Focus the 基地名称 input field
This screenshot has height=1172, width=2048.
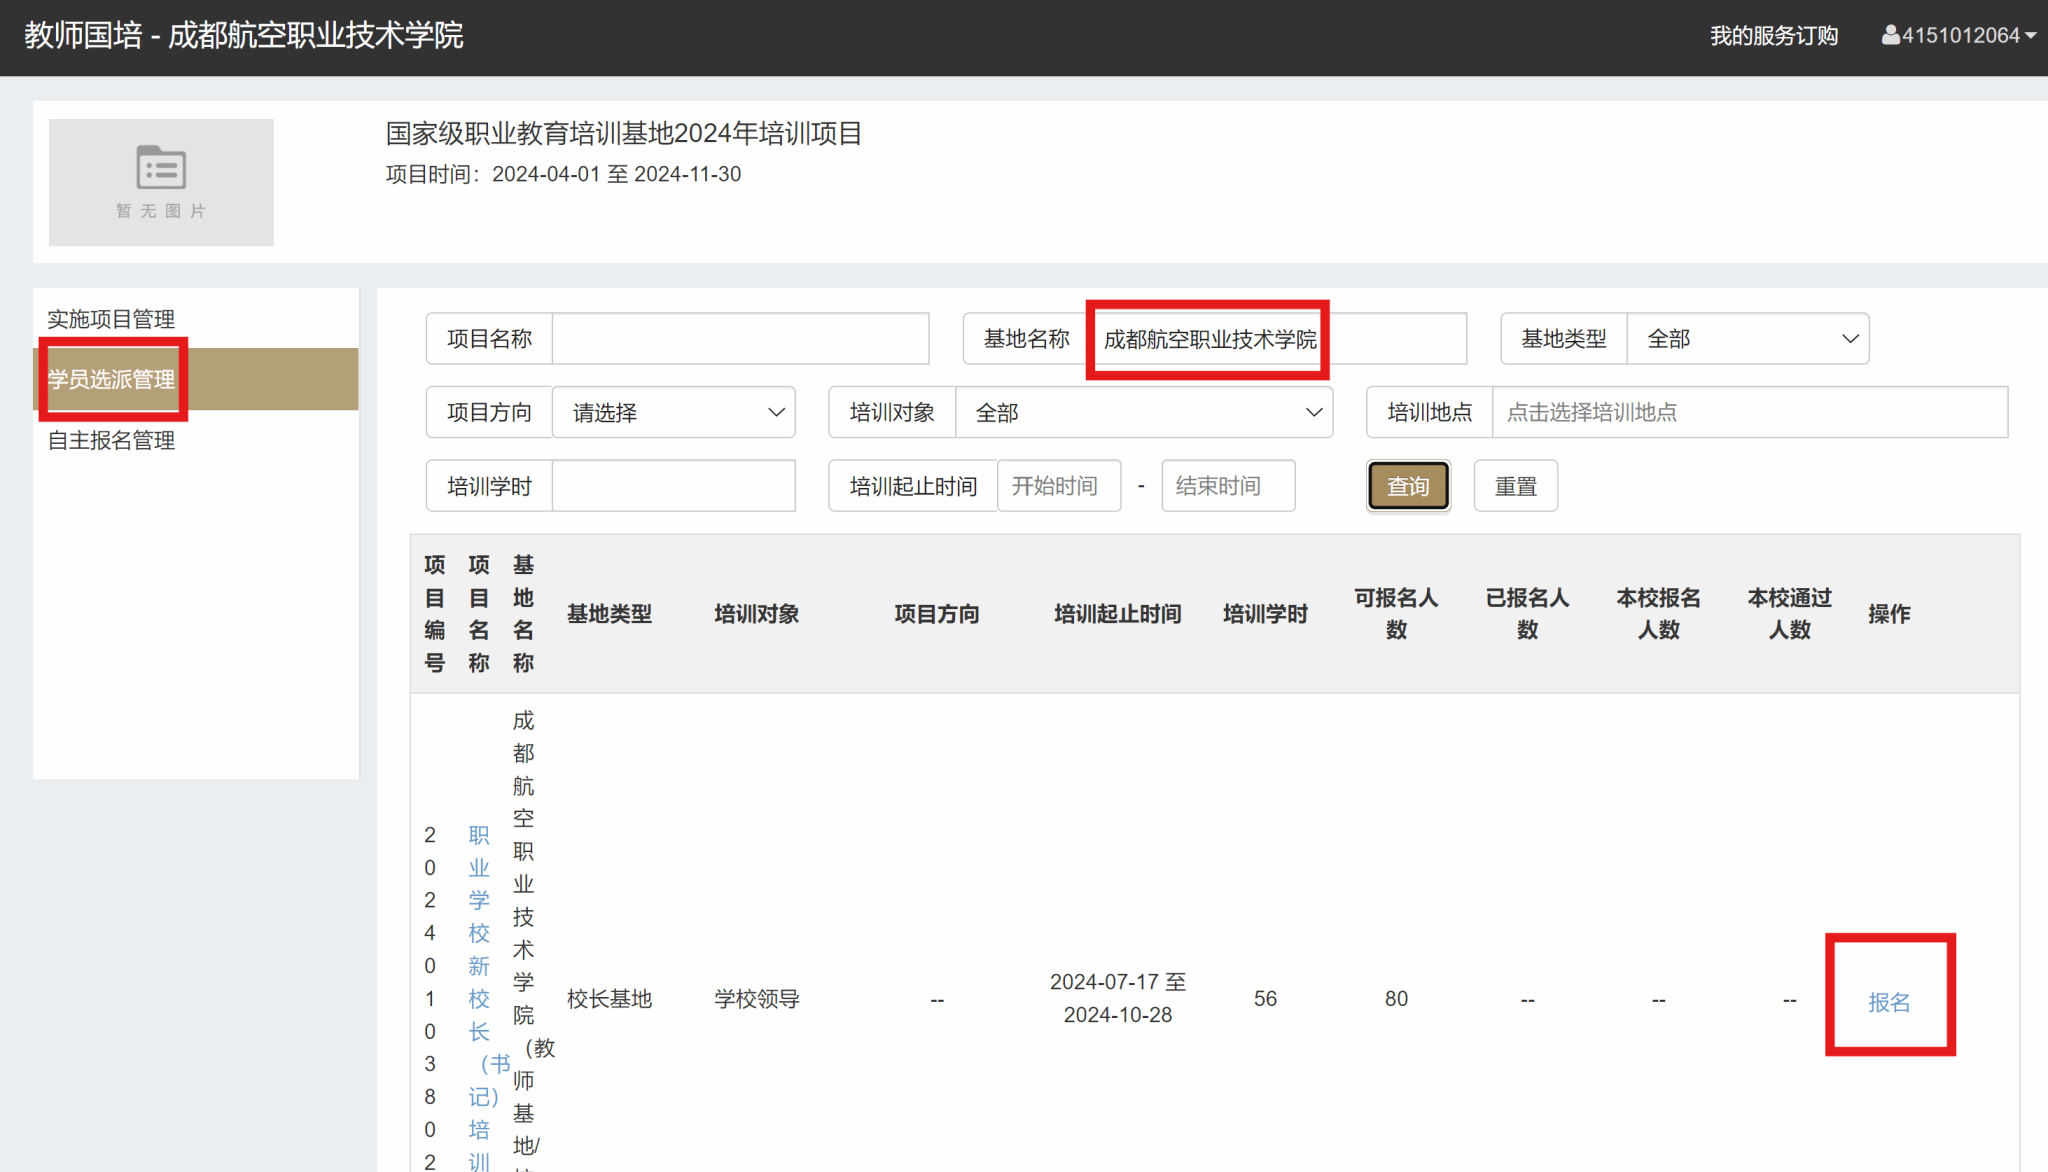pos(1277,339)
